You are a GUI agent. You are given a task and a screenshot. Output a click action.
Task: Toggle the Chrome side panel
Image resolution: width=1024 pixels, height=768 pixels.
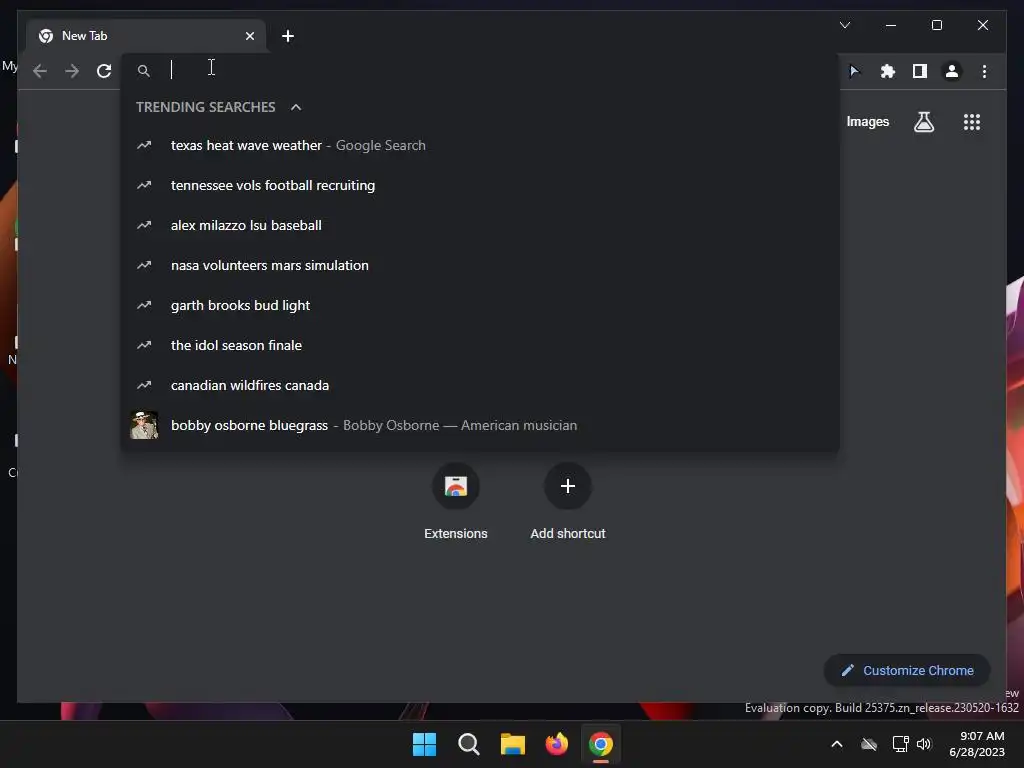[920, 71]
